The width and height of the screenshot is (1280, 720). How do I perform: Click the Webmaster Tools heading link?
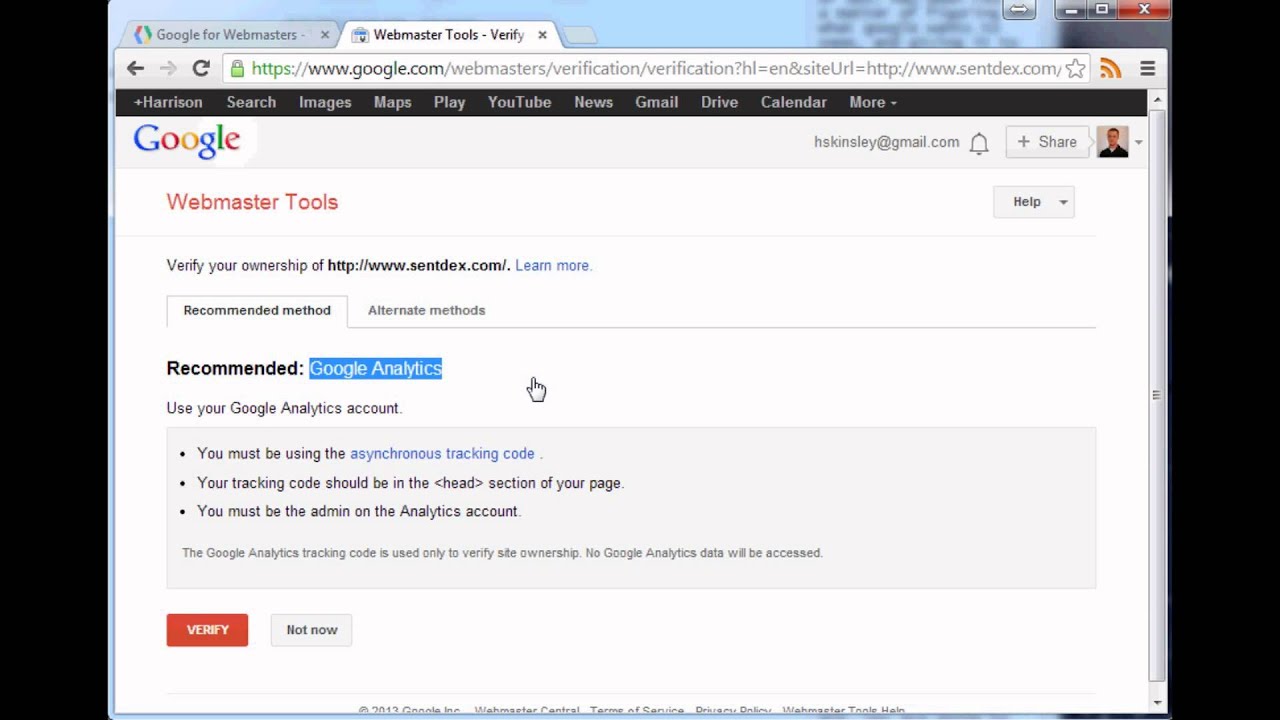tap(252, 202)
